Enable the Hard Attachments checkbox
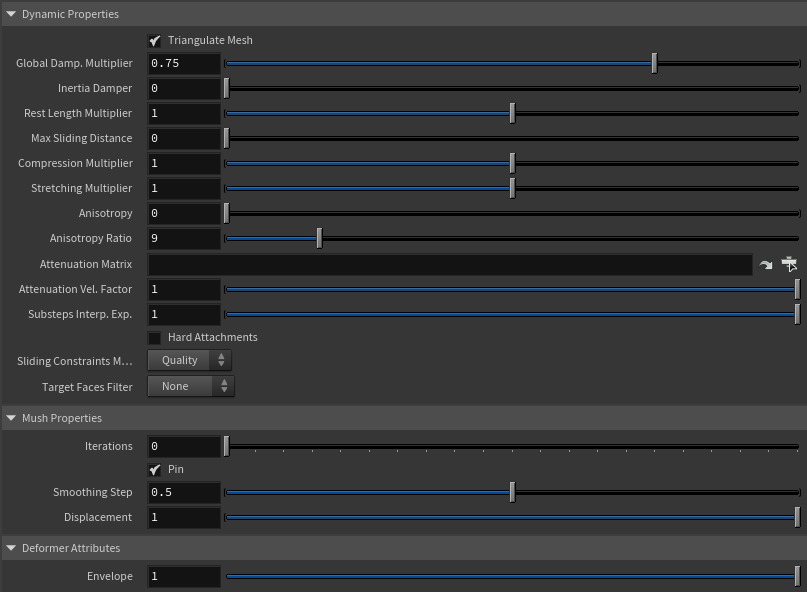Screen dimensions: 807x592 point(154,338)
